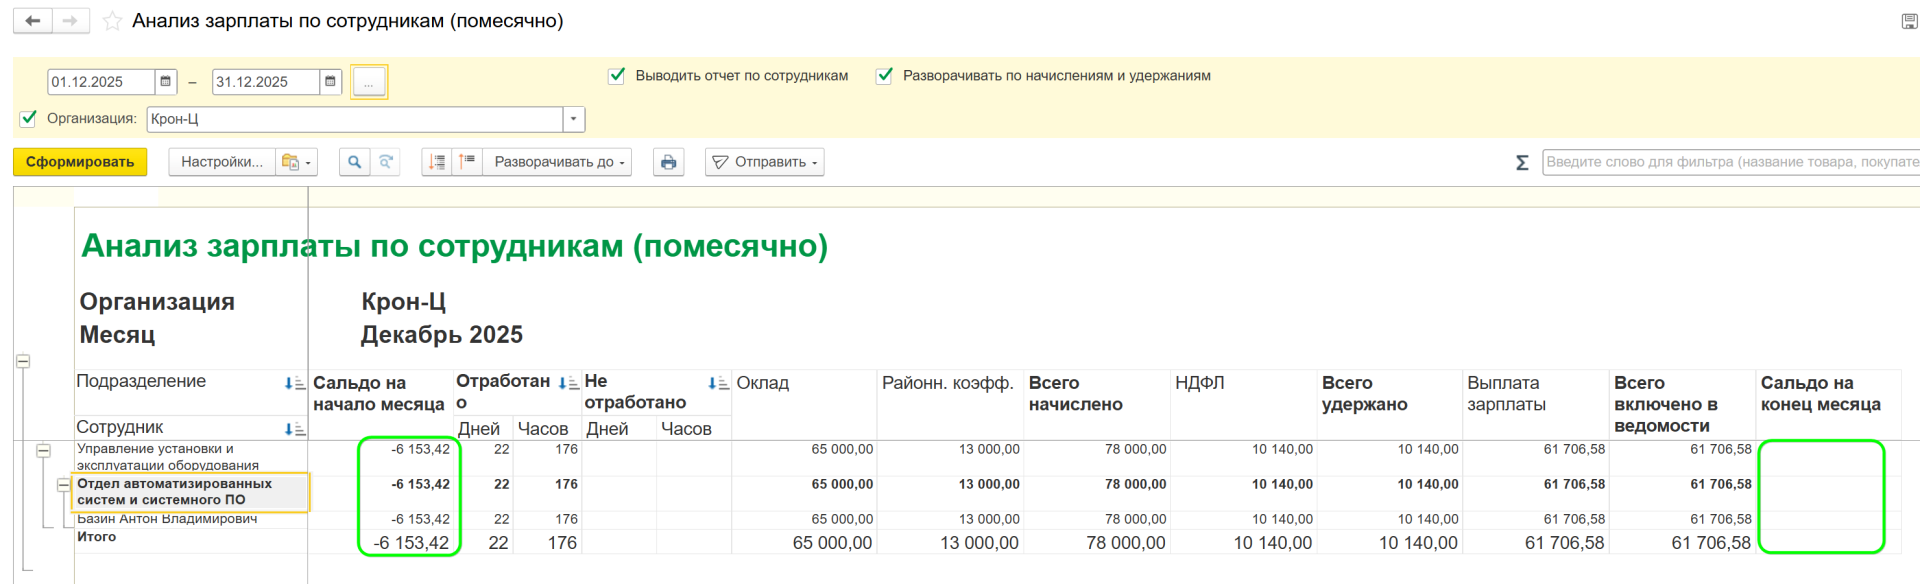The height and width of the screenshot is (584, 1920).
Task: Click the Декабрь 2025 month value
Action: [442, 335]
